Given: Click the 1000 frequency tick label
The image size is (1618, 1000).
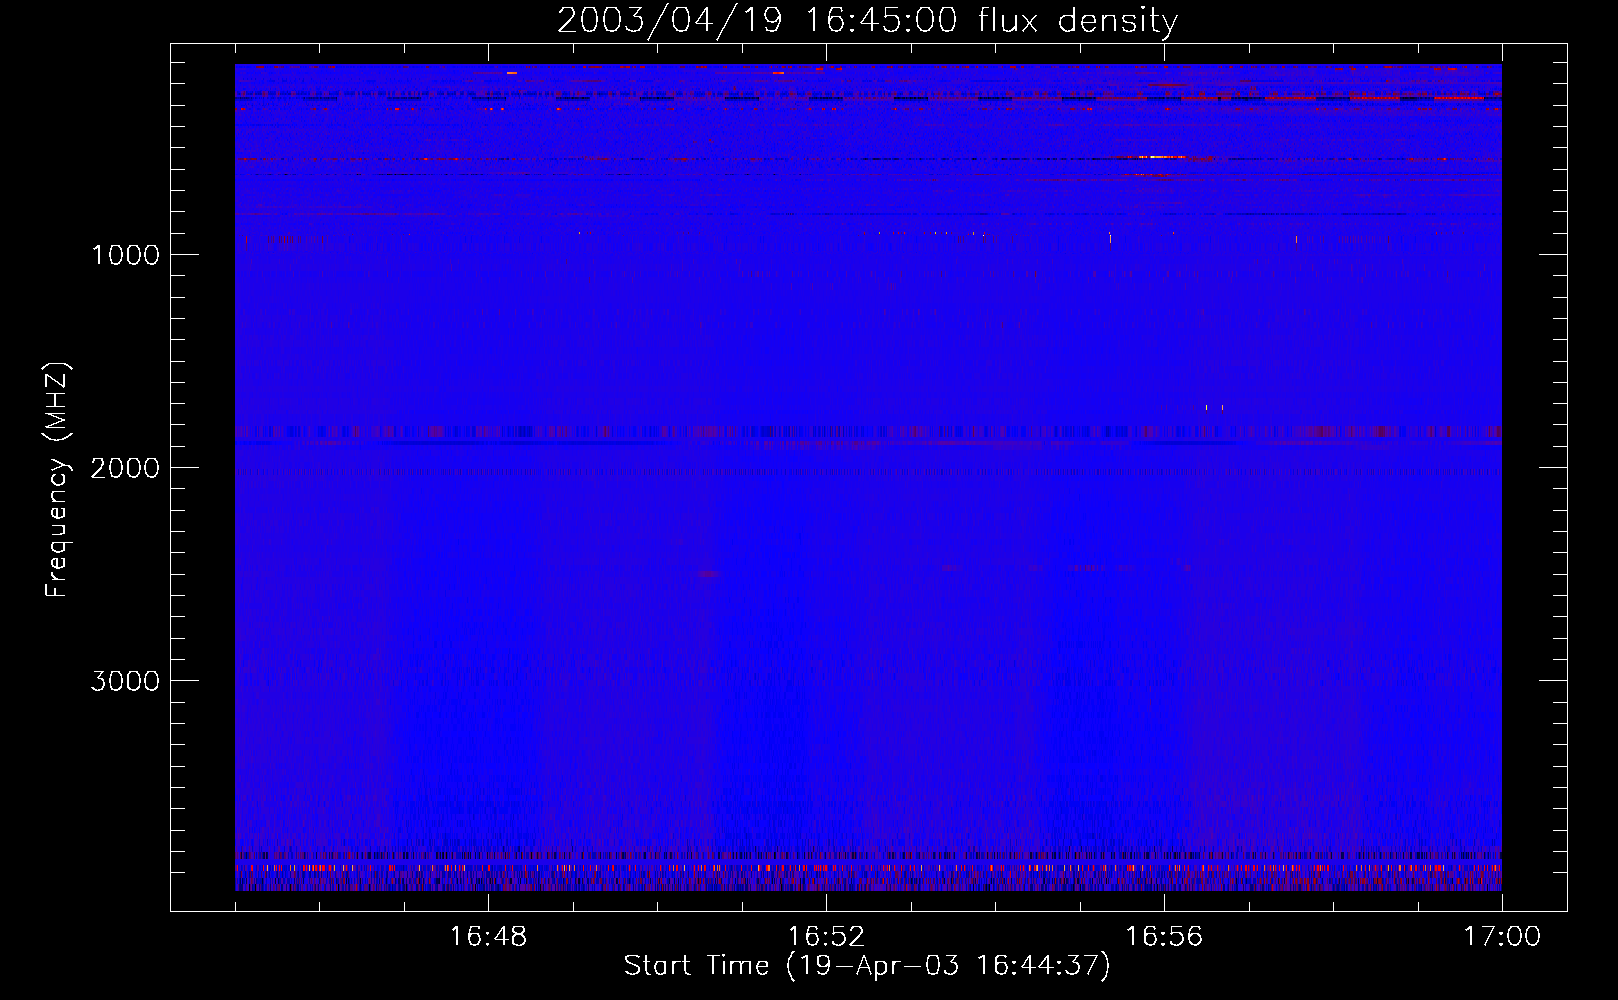Looking at the screenshot, I should click(125, 255).
